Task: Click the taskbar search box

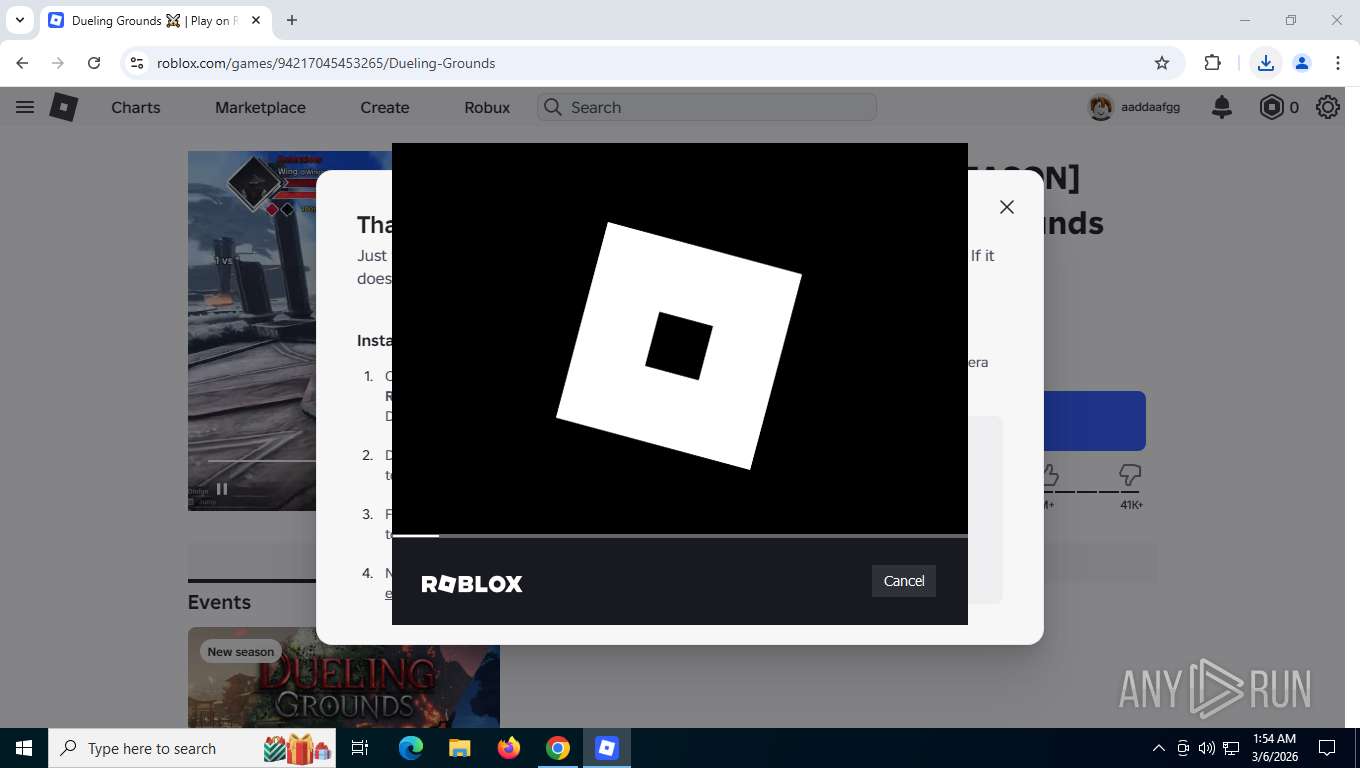Action: 192,748
